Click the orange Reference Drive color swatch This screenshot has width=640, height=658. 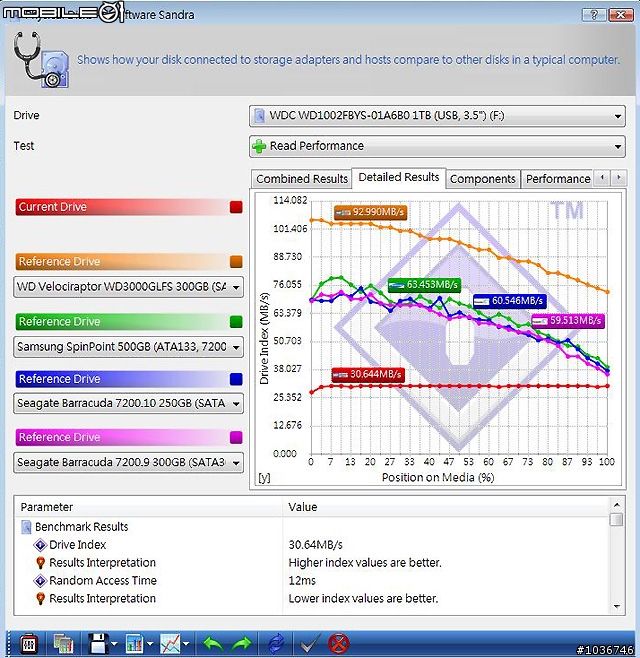(x=236, y=261)
